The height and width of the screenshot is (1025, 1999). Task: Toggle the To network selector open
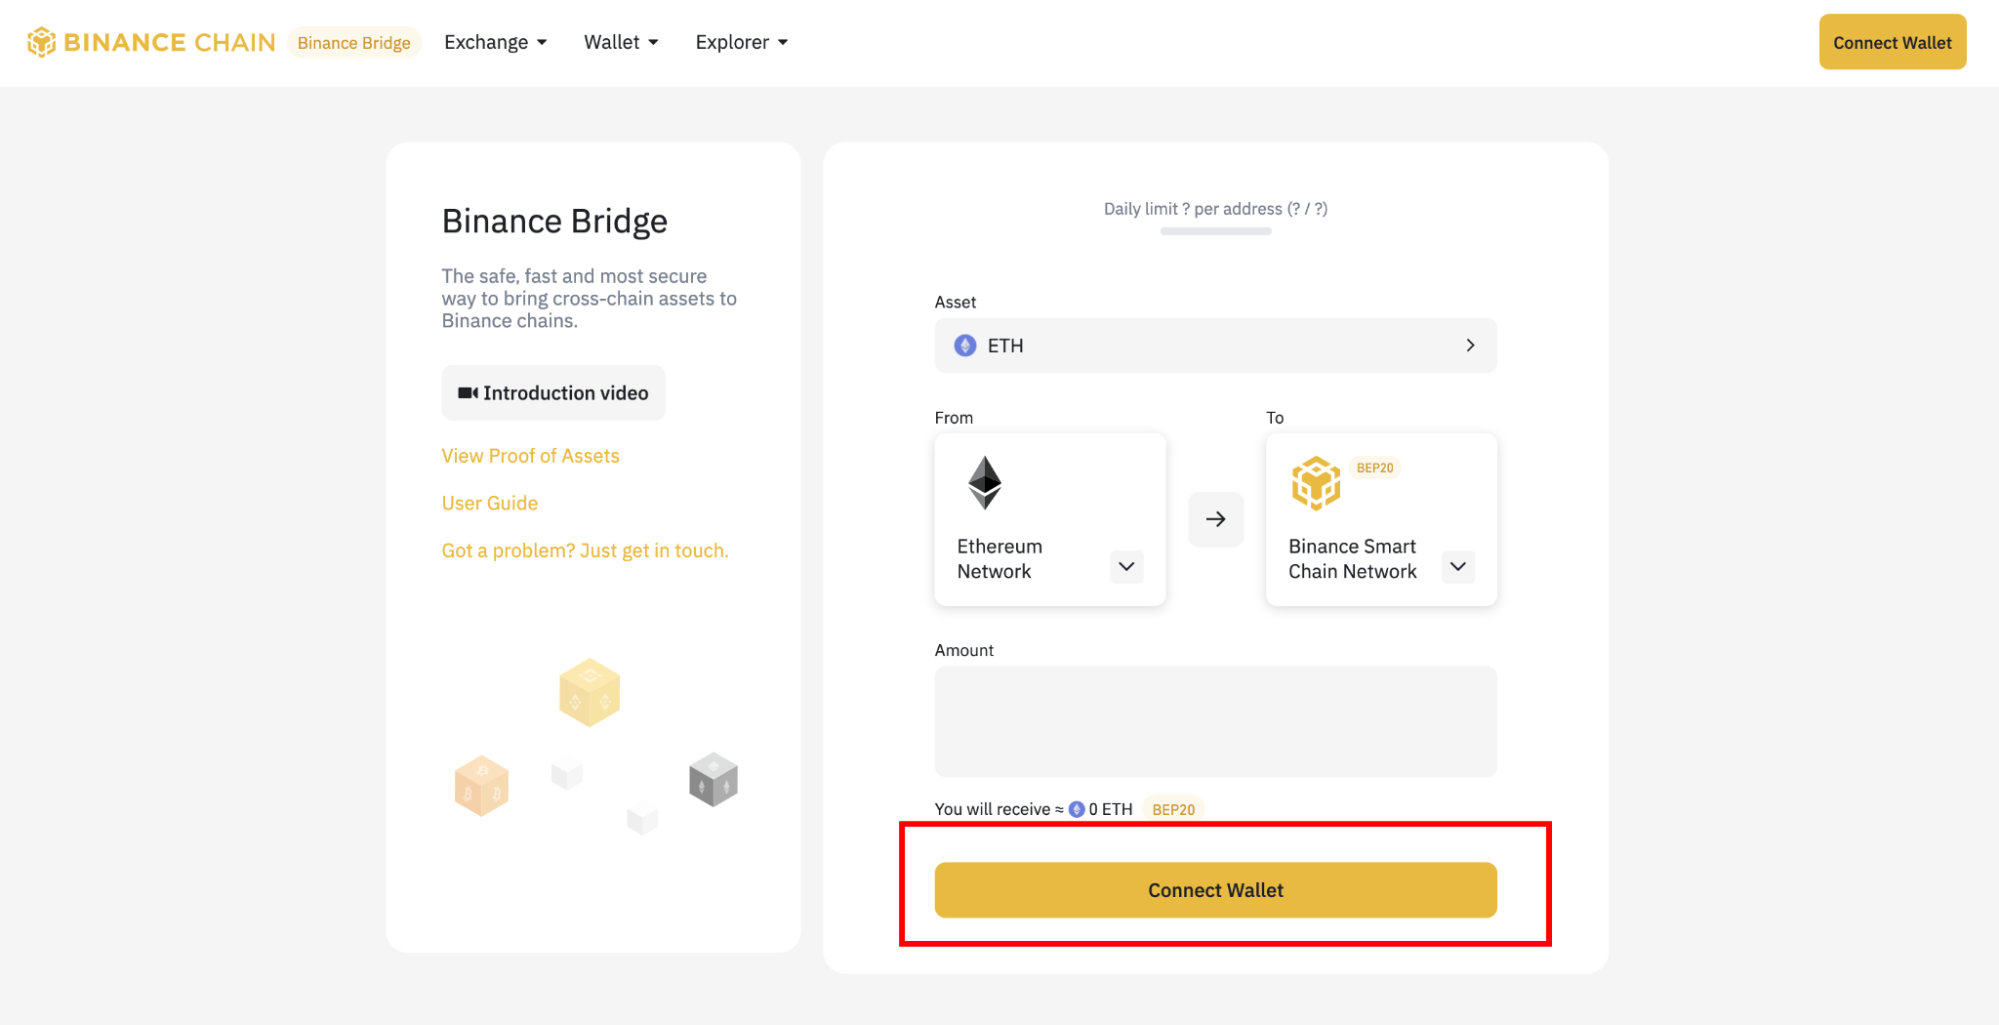1457,567
